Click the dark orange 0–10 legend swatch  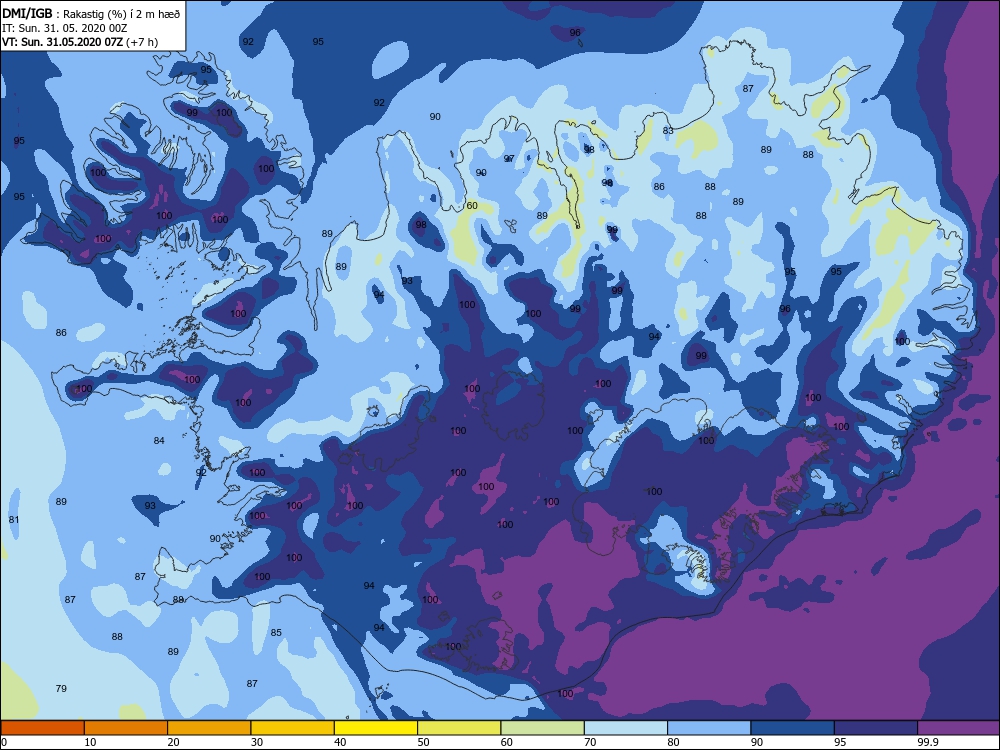[42, 728]
